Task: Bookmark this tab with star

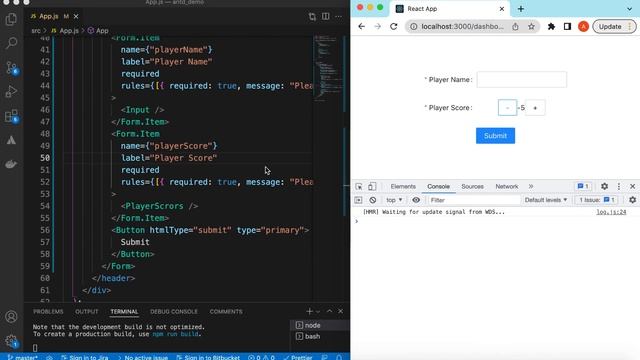Action: click(x=531, y=27)
